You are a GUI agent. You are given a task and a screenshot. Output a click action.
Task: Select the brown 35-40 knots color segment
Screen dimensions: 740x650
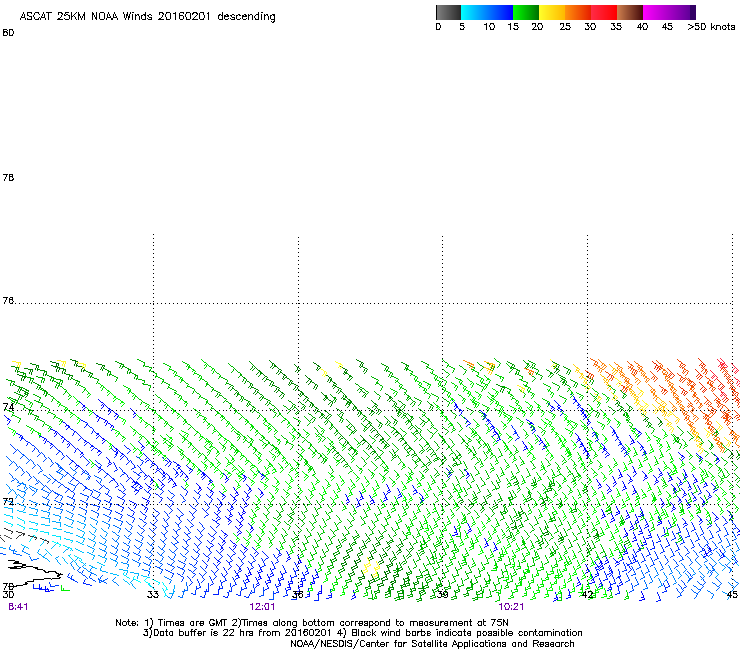[630, 12]
